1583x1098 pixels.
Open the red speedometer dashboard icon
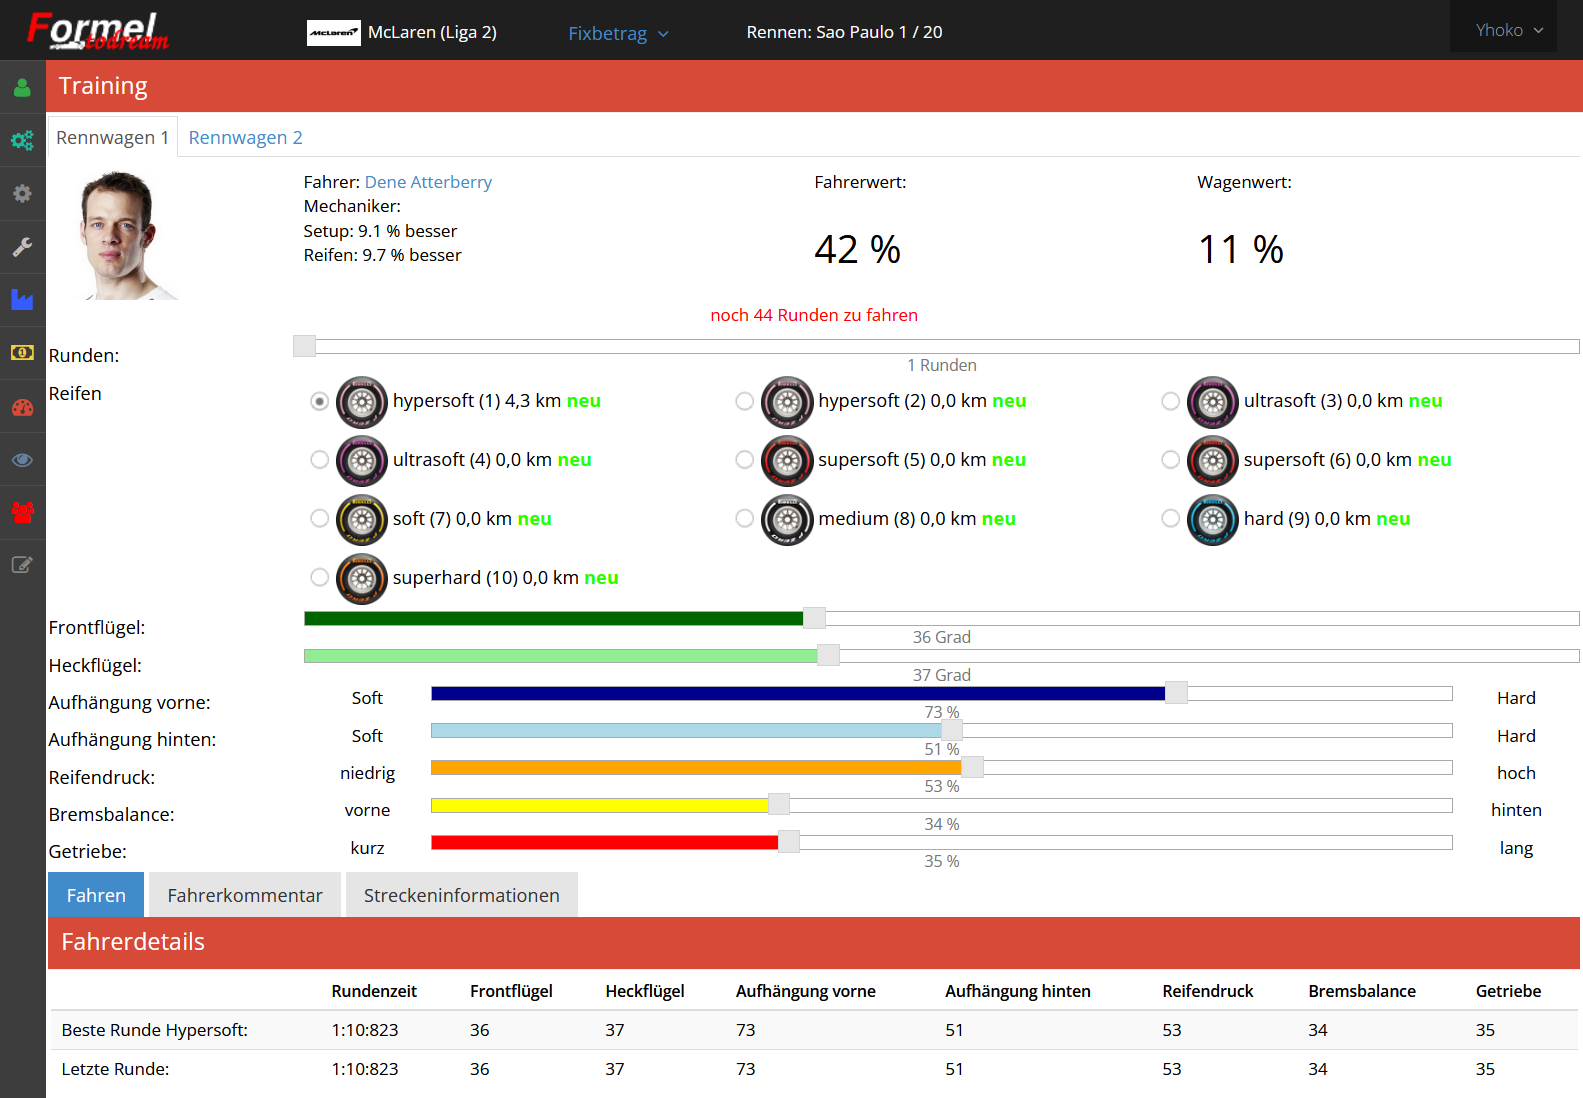(22, 407)
